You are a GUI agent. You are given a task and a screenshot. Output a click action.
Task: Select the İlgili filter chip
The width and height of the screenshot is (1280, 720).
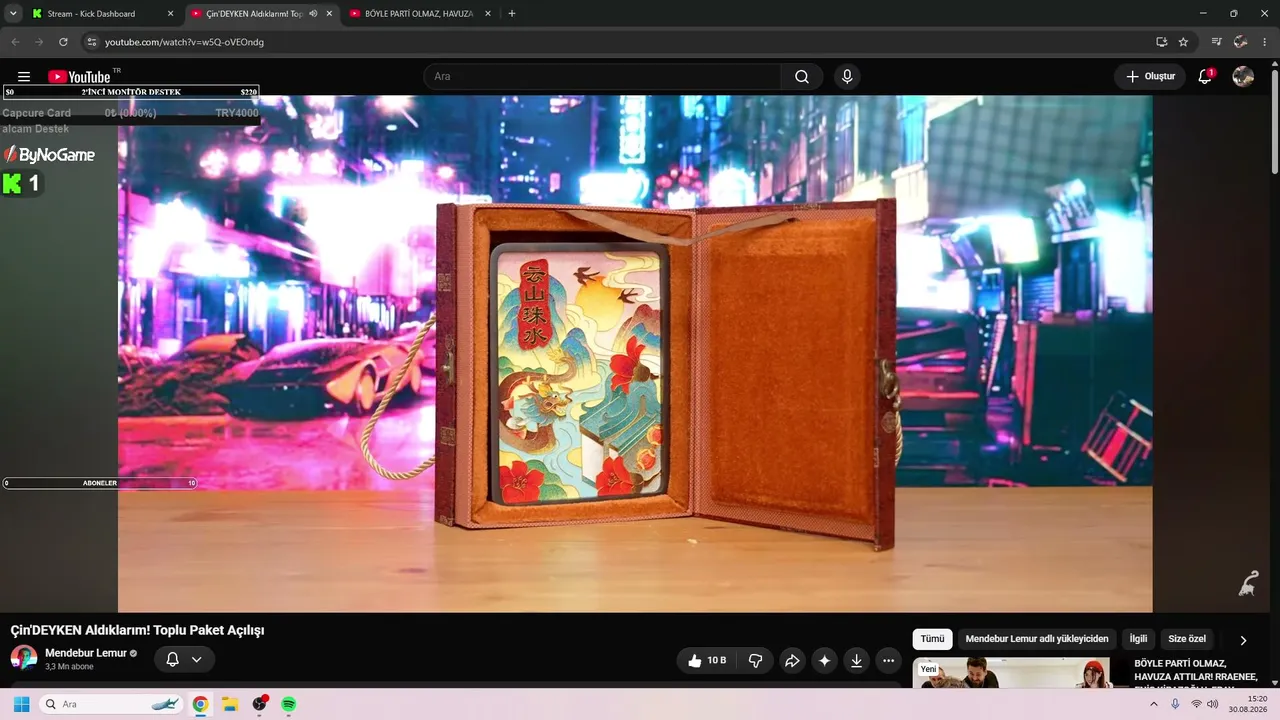[1138, 639]
